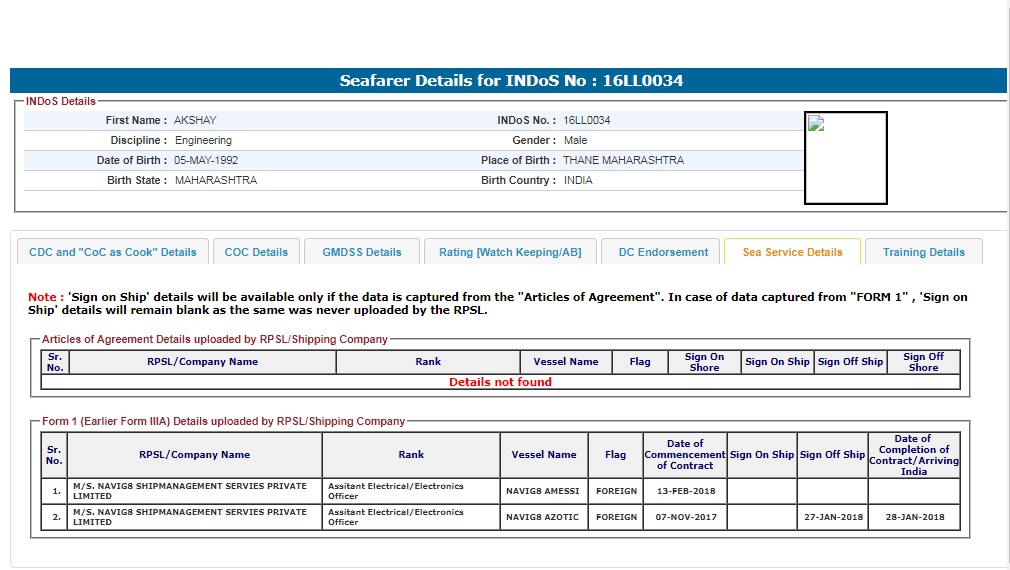Switch to the COC Details tab
This screenshot has width=1010, height=570.
coord(256,252)
